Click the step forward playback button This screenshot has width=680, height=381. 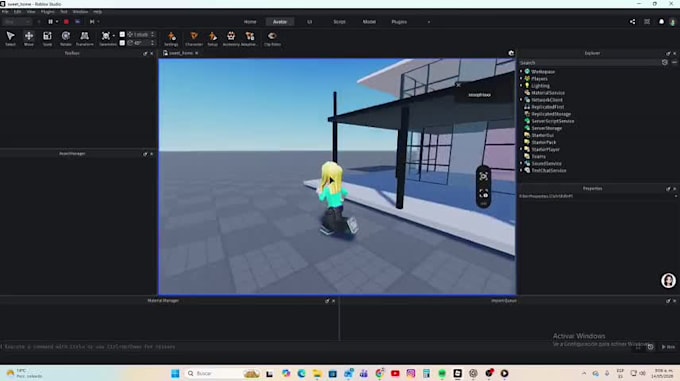[x=92, y=22]
